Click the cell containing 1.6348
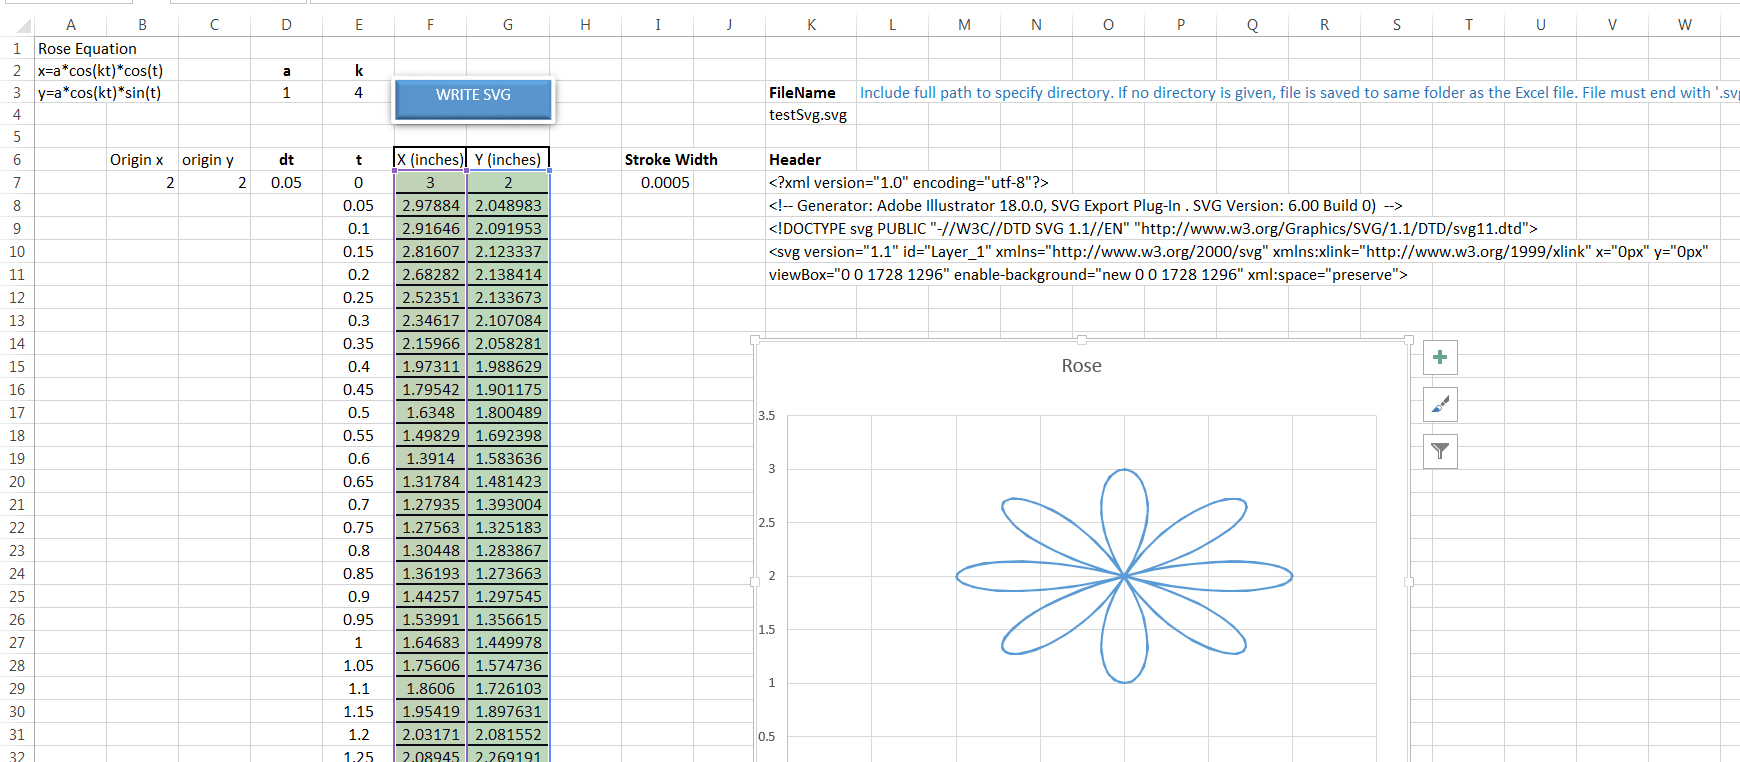Viewport: 1740px width, 762px height. coord(430,413)
